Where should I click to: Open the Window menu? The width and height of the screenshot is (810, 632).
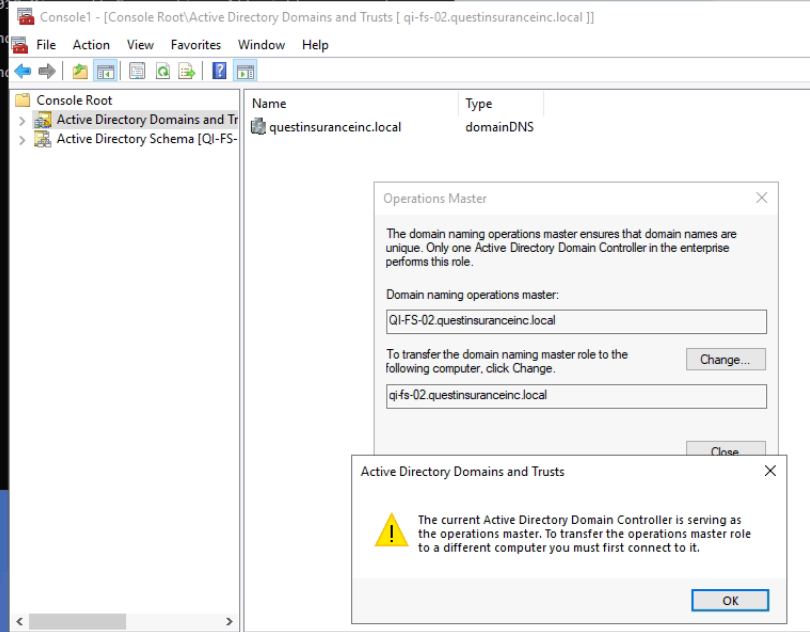click(261, 45)
